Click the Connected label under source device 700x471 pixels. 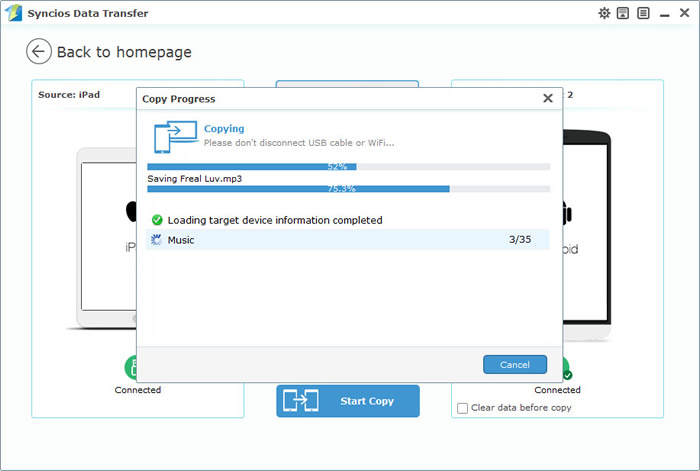tap(138, 390)
